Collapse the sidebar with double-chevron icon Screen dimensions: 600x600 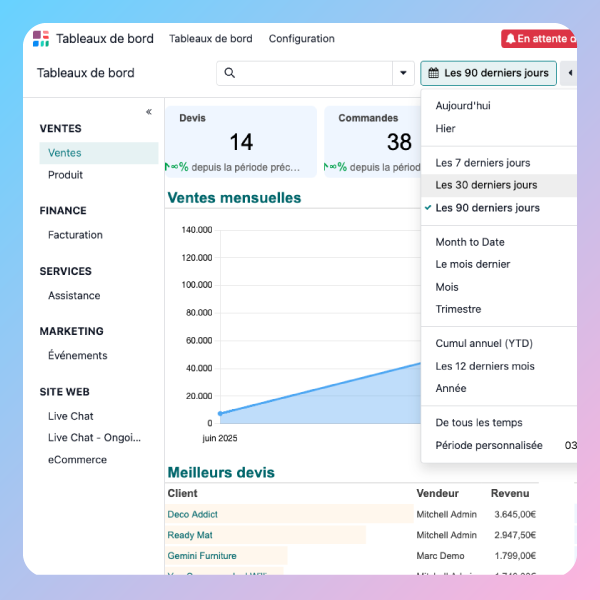[149, 112]
